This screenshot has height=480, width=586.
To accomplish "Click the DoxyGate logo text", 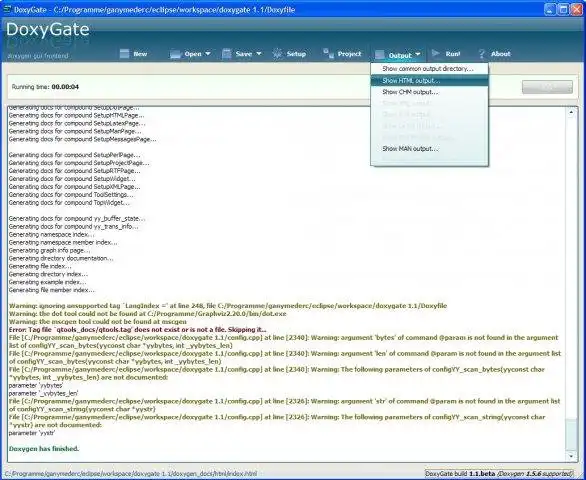I will point(48,30).
